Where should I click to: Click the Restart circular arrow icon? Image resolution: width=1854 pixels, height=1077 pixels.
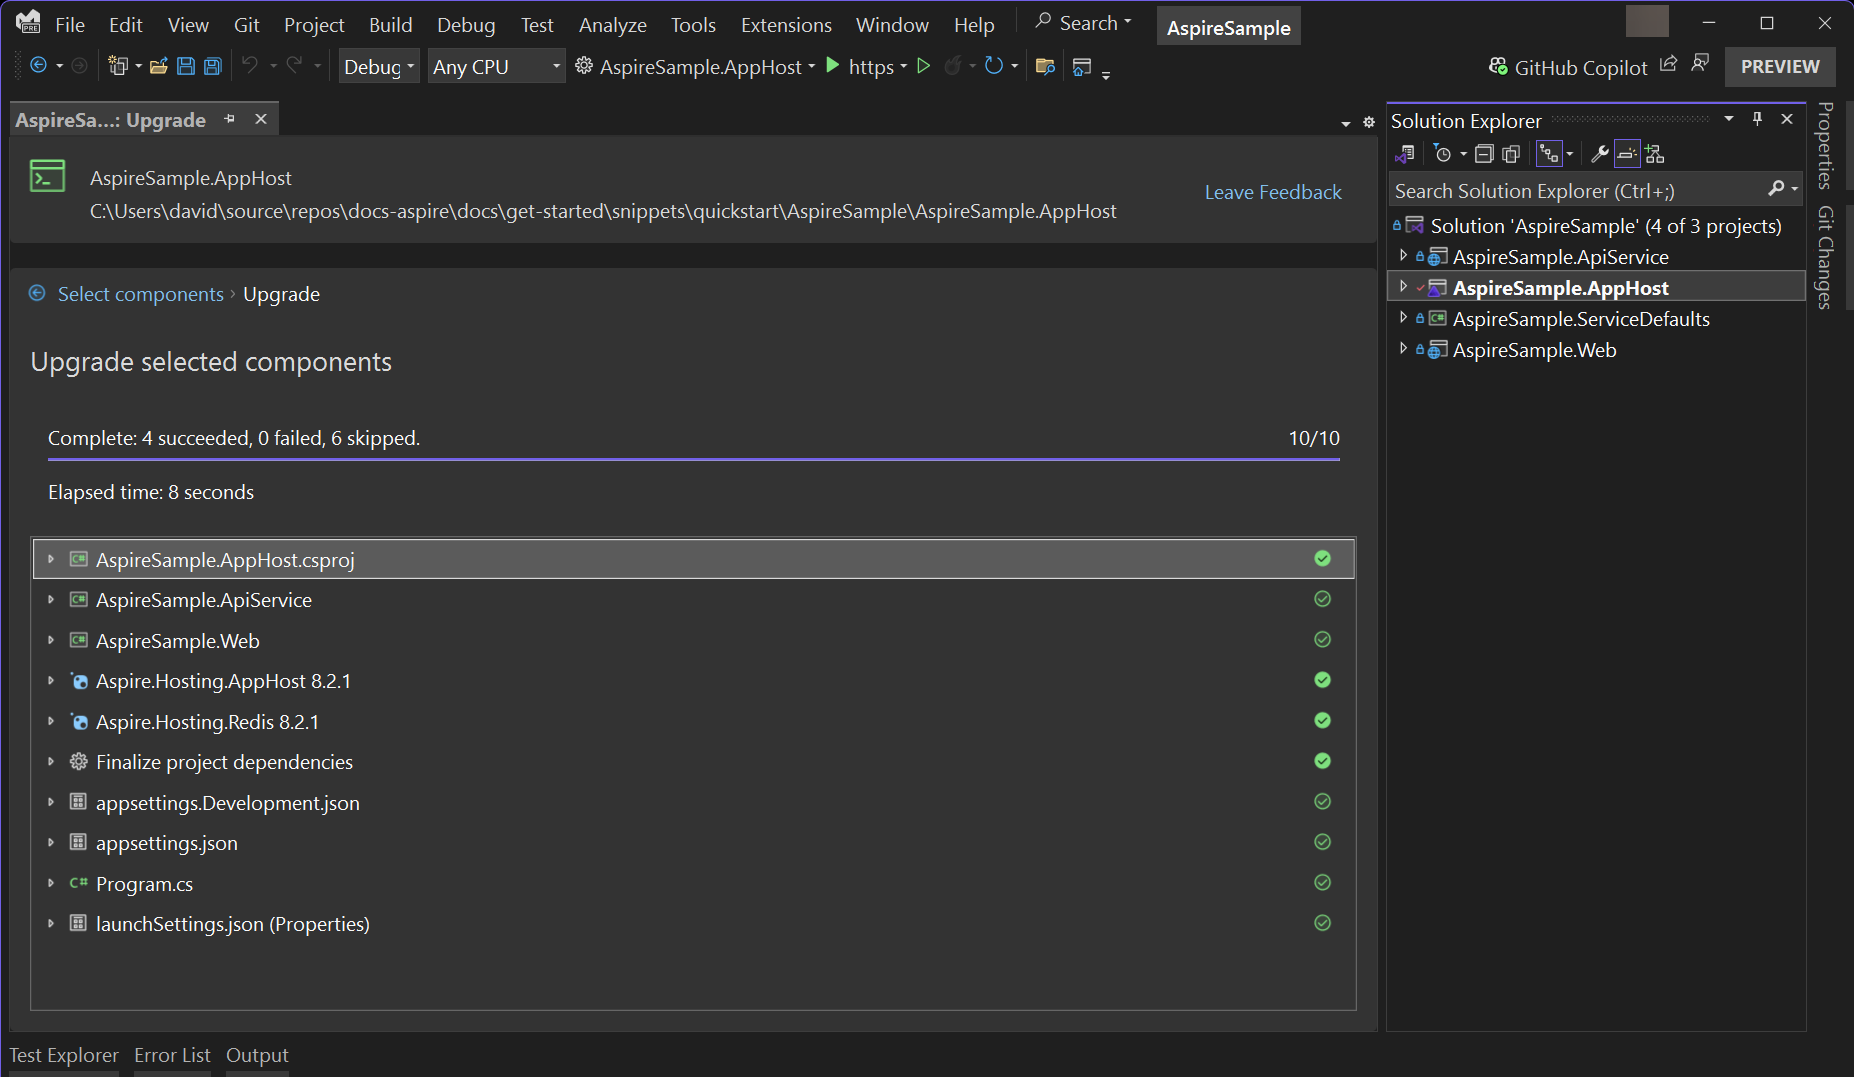tap(993, 66)
